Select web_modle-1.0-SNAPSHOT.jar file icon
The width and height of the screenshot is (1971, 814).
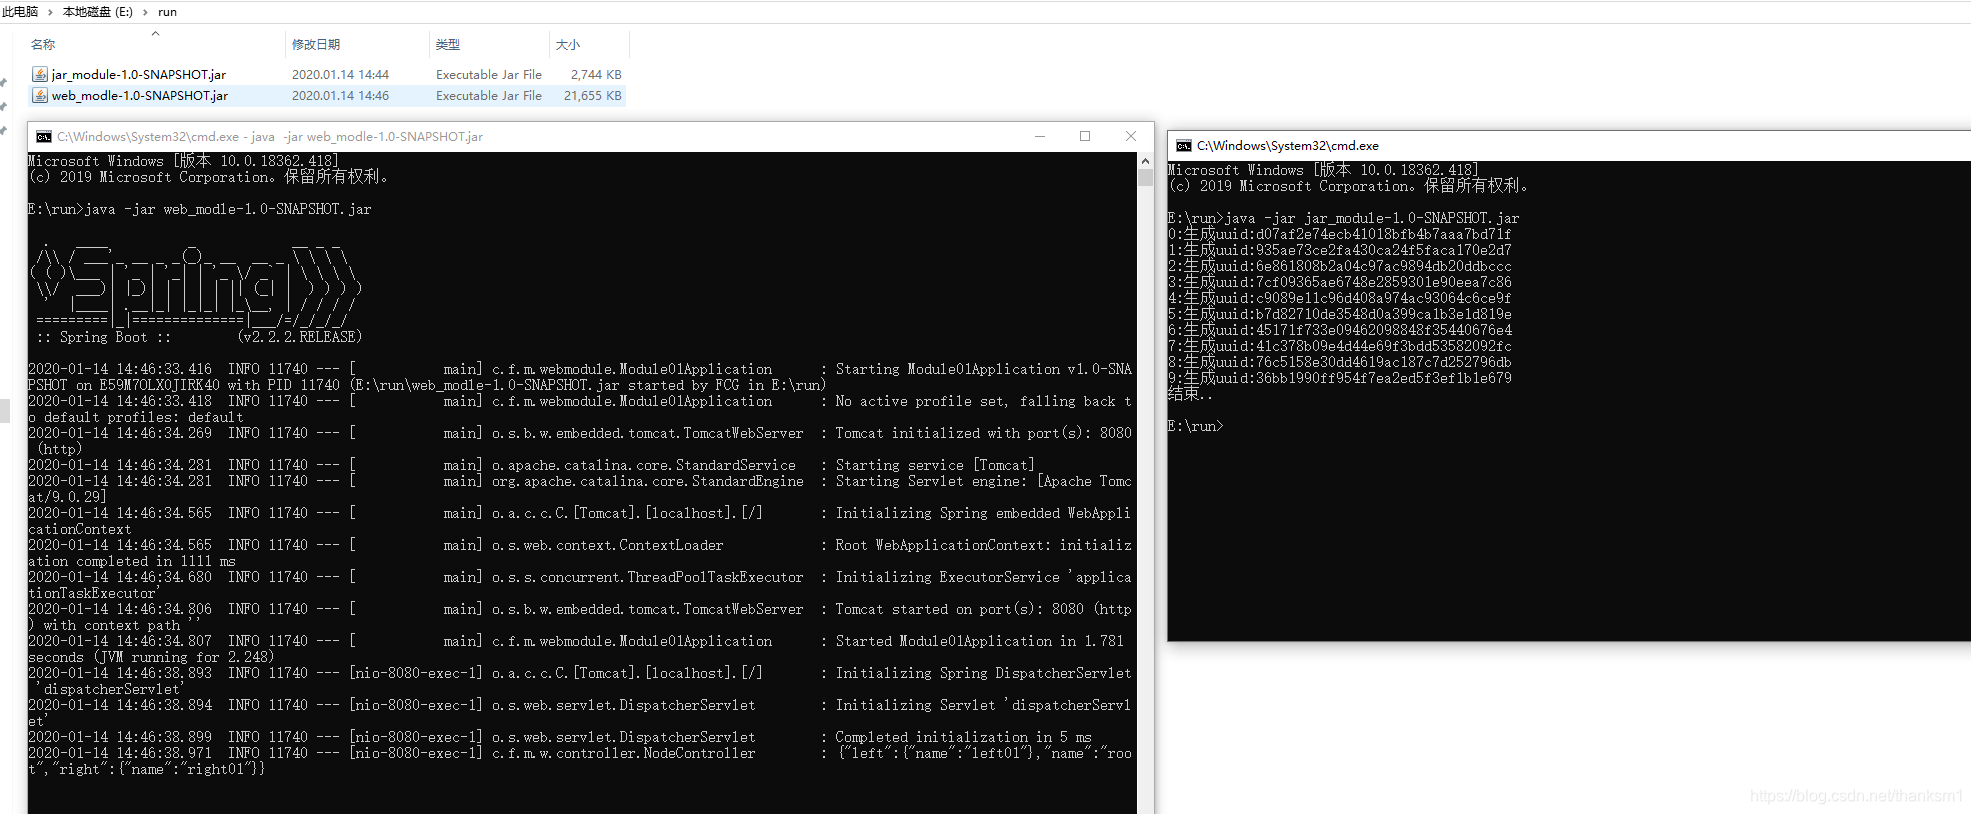coord(40,95)
